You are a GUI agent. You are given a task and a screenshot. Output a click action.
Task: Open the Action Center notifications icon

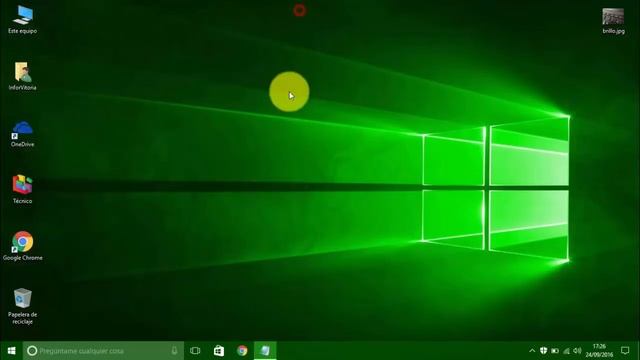(x=625, y=351)
